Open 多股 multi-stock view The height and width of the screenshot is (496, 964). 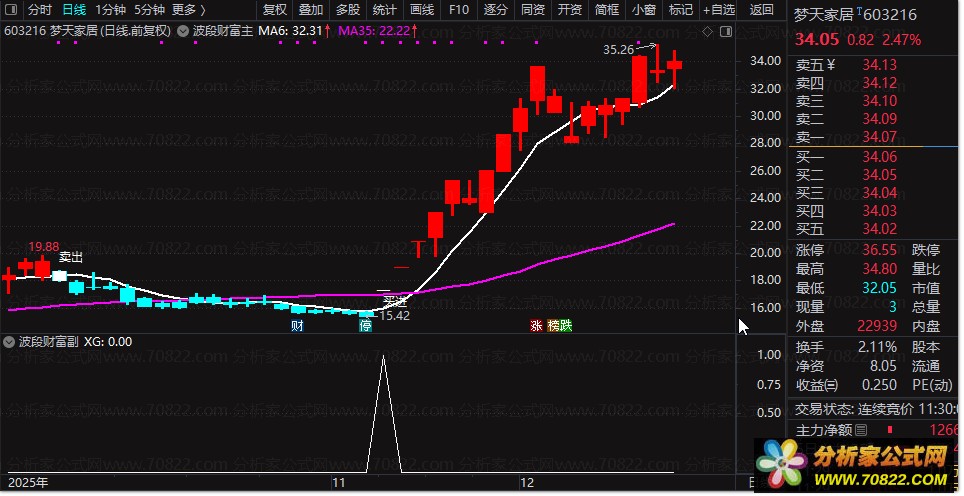click(348, 10)
